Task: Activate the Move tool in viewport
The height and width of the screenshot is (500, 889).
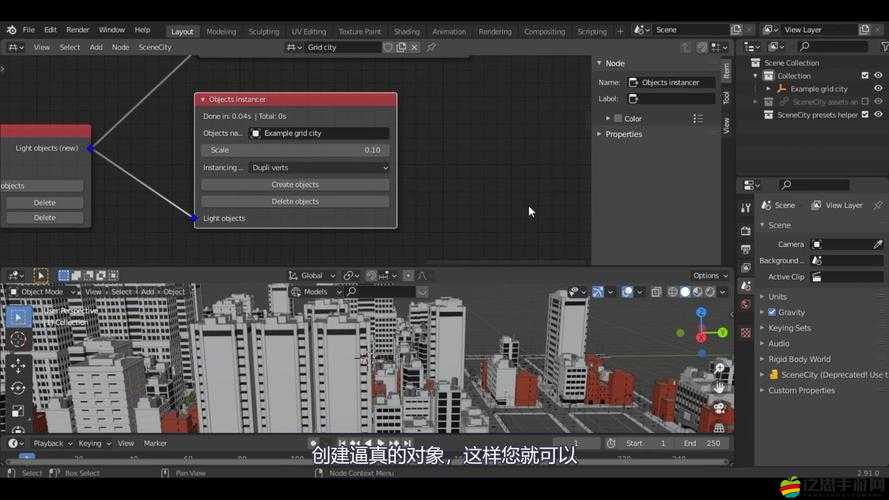Action: pos(18,366)
